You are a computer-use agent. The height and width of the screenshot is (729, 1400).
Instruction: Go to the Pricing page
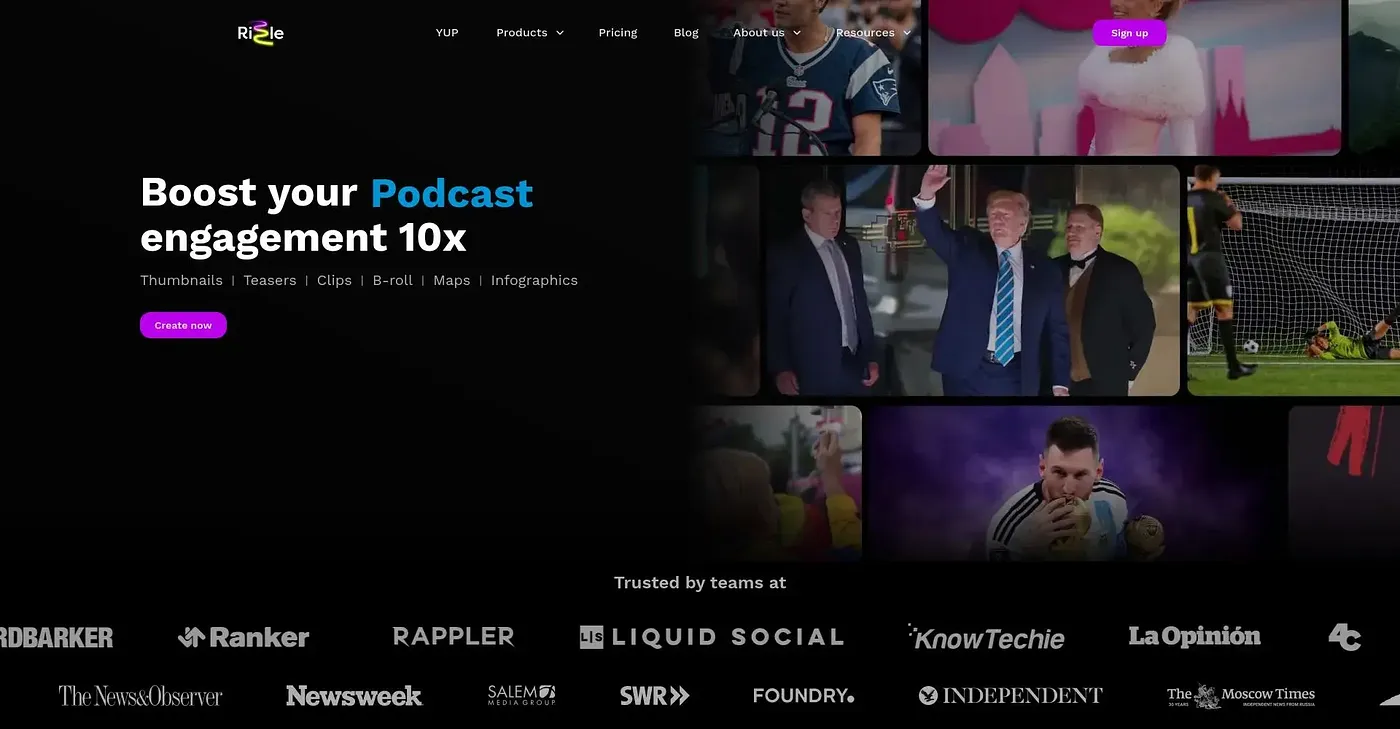pos(618,33)
